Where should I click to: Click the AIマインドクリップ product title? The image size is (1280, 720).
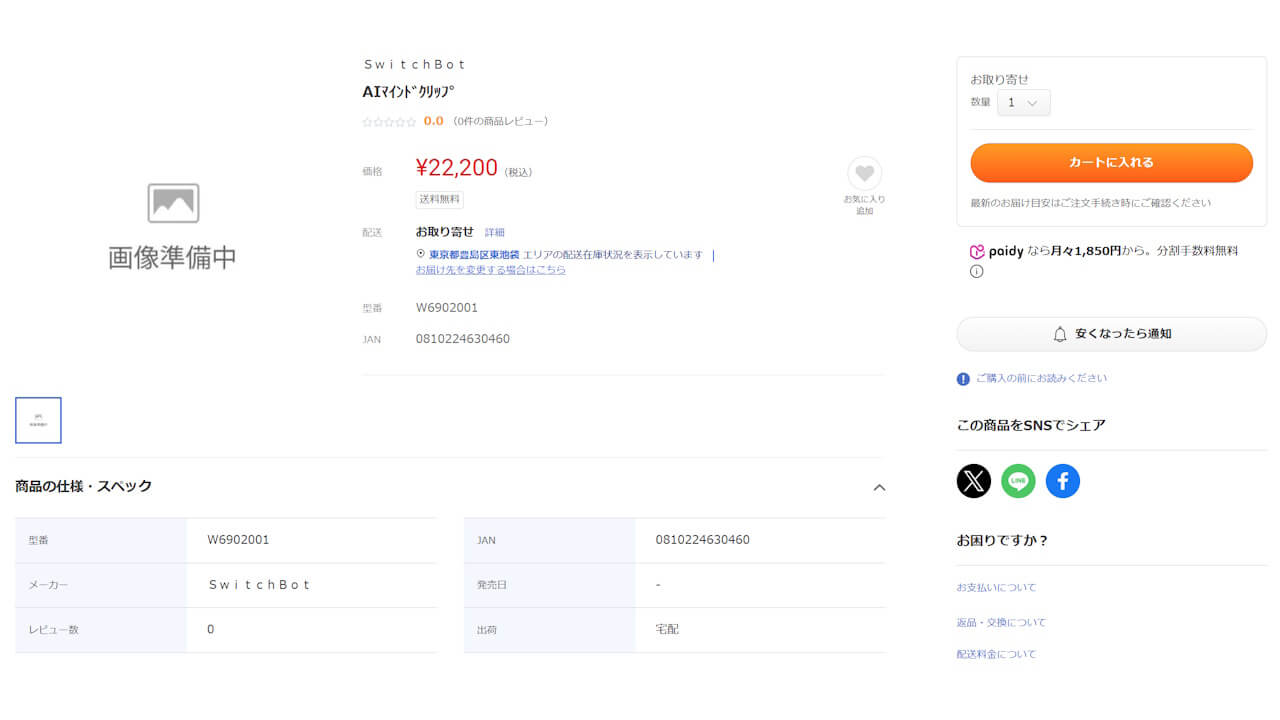click(408, 92)
